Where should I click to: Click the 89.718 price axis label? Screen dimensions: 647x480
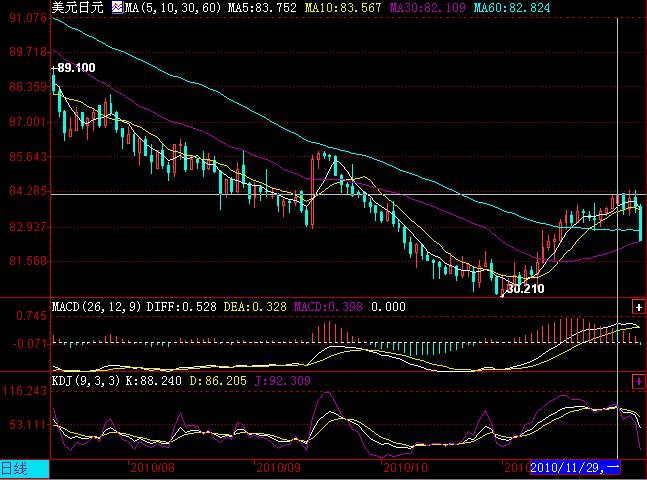pyautogui.click(x=28, y=52)
